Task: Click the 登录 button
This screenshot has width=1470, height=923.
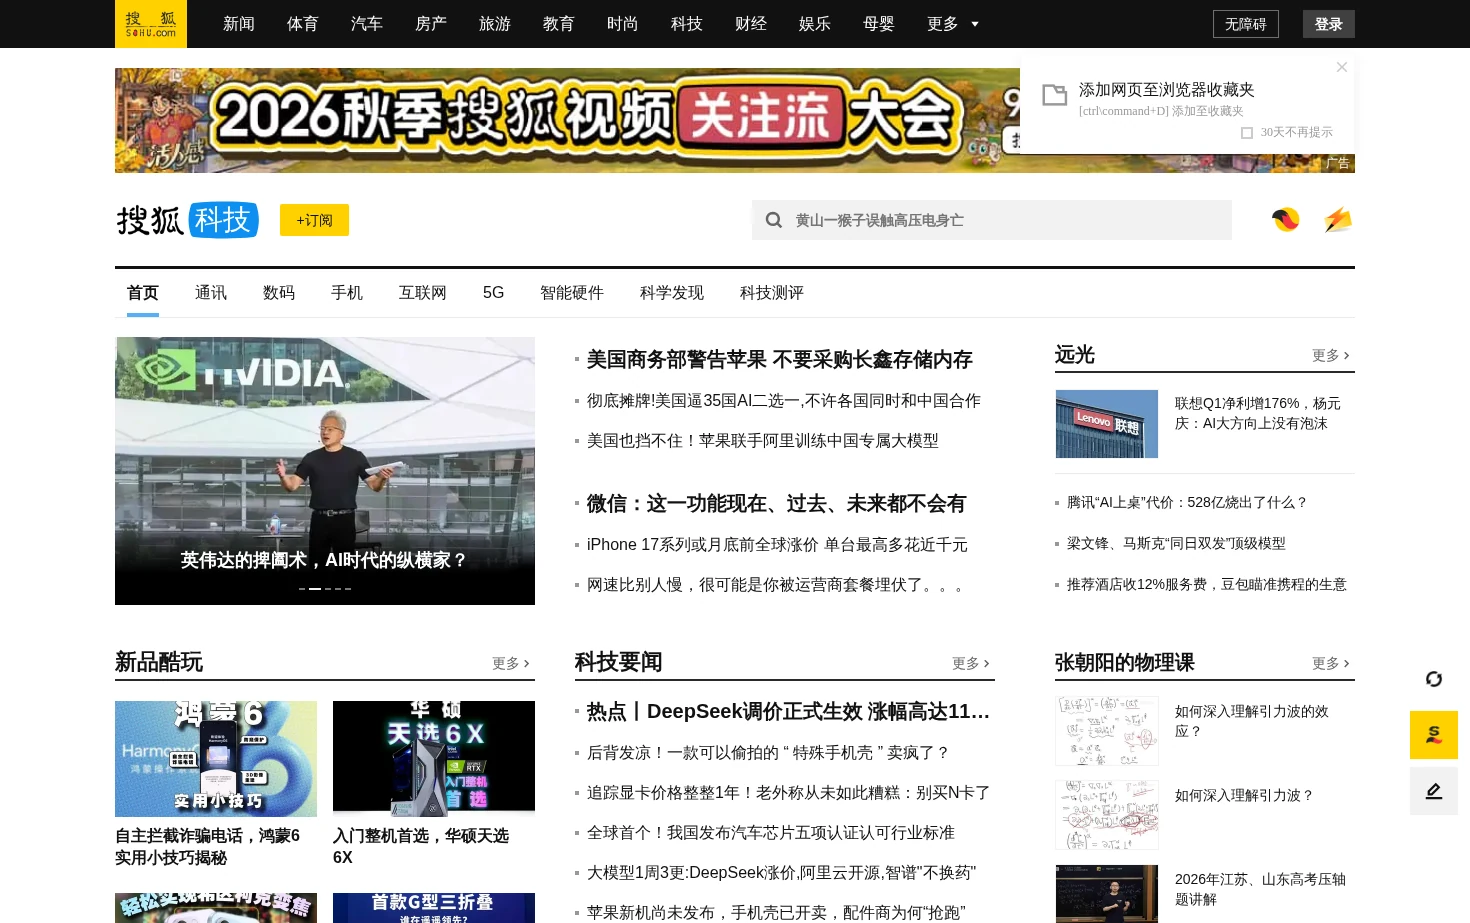Action: 1329,24
